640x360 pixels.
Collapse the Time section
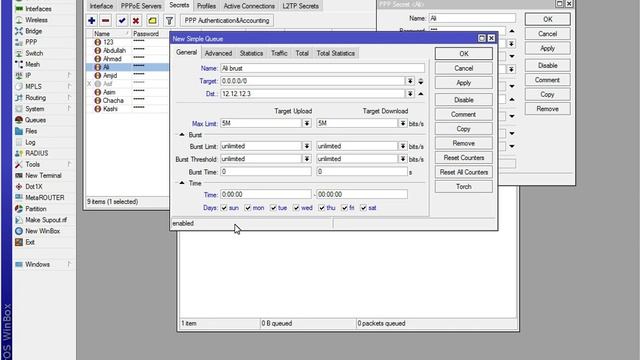[x=182, y=183]
